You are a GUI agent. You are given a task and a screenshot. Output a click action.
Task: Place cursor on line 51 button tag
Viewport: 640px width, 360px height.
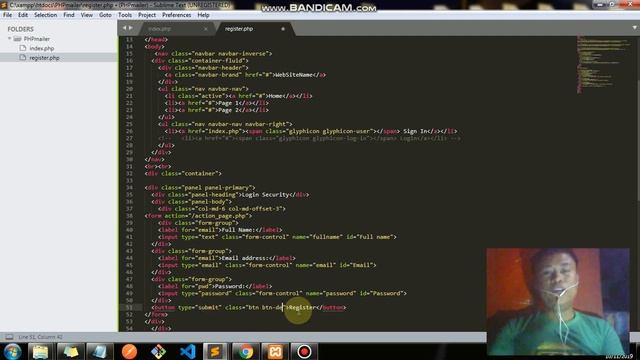coord(249,307)
